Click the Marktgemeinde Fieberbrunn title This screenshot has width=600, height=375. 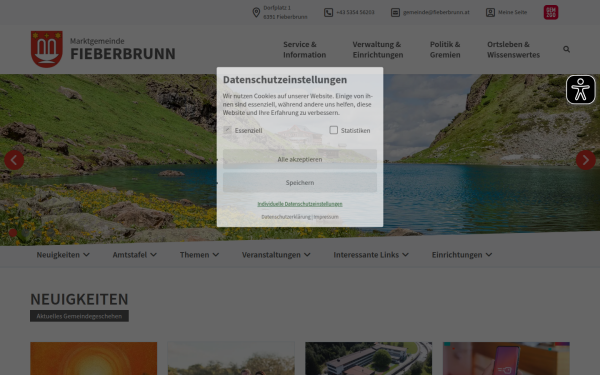(122, 49)
